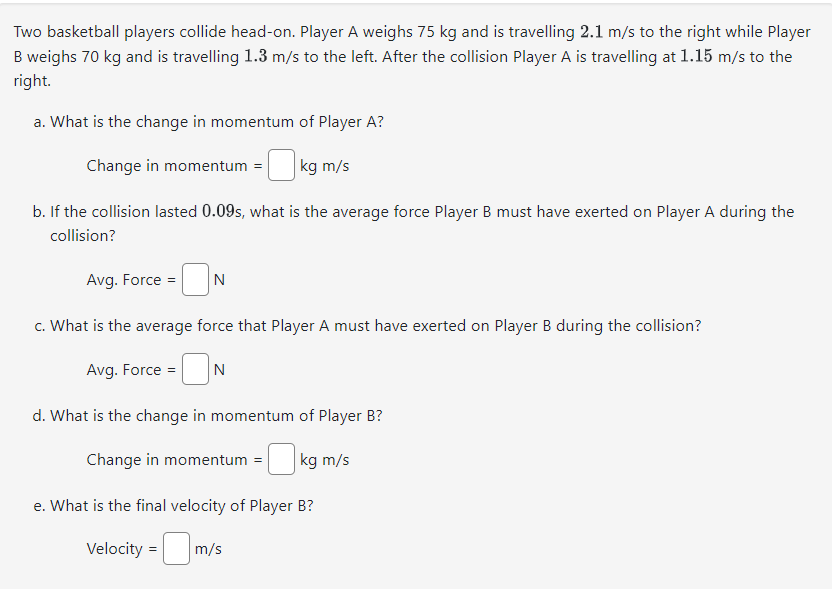Screen dimensions: 832x589
Task: Select the Velocity answer box in part e
Action: pos(176,548)
